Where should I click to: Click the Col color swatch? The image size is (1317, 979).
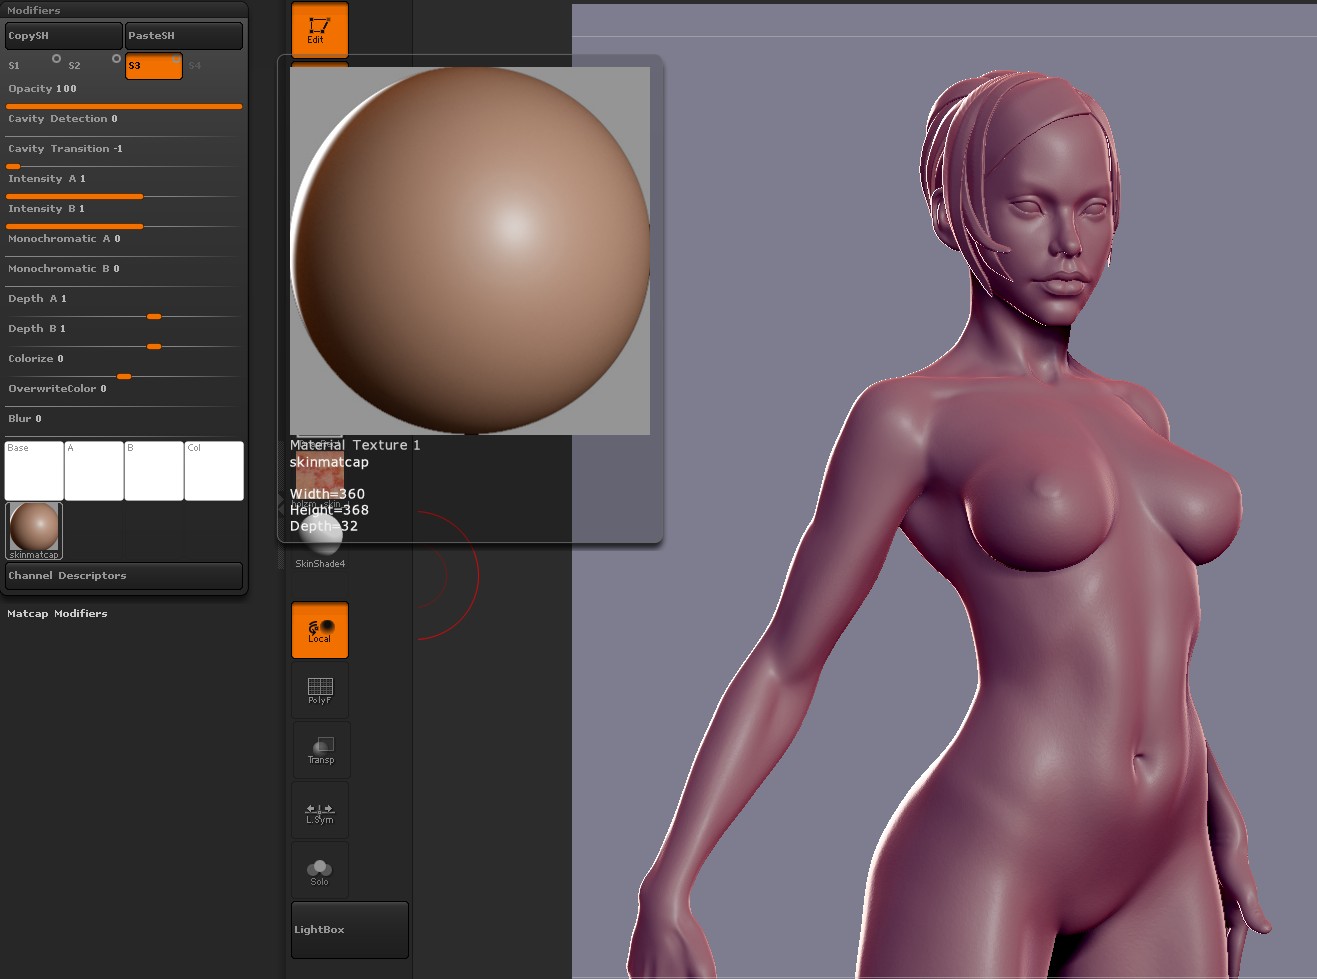pos(213,471)
